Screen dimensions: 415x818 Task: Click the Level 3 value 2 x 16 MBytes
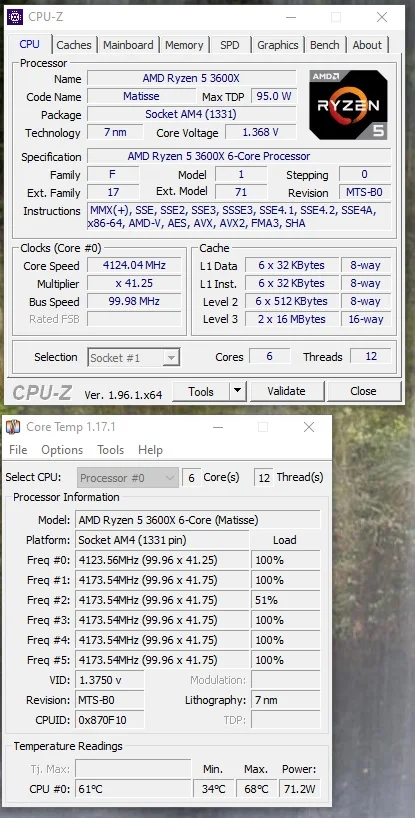(x=291, y=319)
